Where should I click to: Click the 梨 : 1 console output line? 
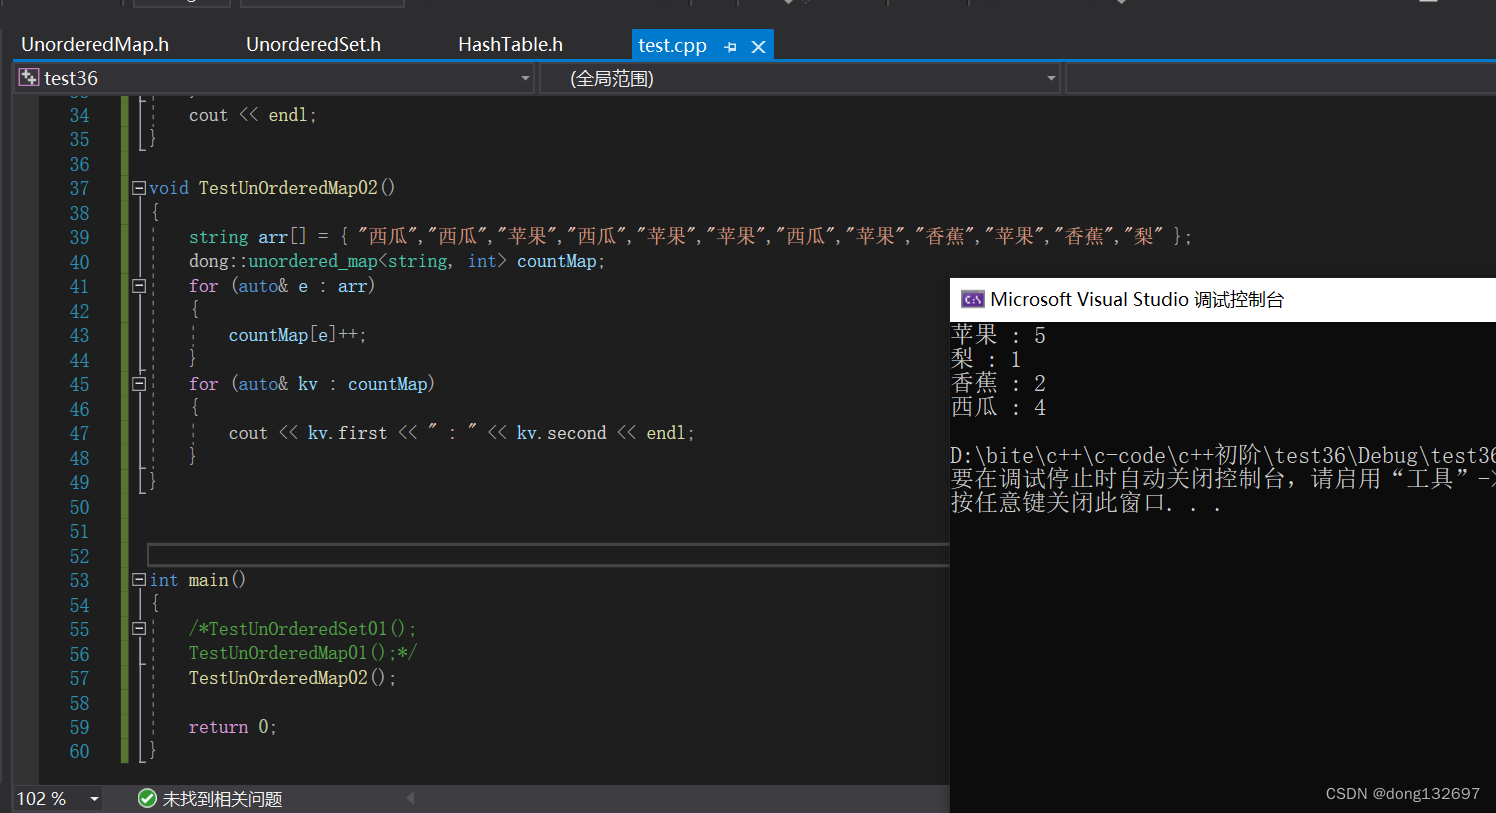[x=986, y=359]
